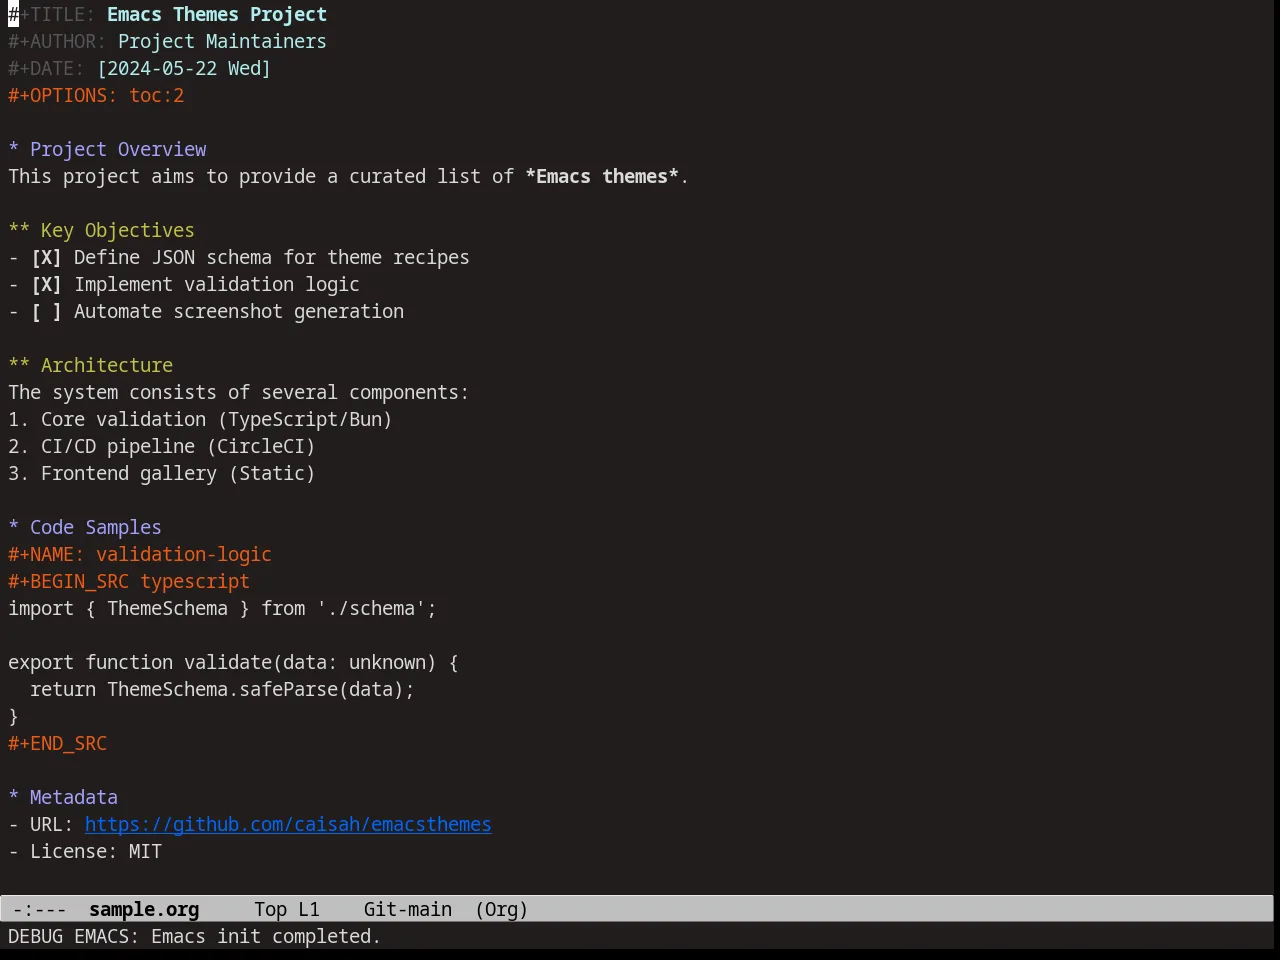This screenshot has width=1280, height=960.
Task: Click return ThemeSchema.safeParse(data) line
Action: [222, 690]
